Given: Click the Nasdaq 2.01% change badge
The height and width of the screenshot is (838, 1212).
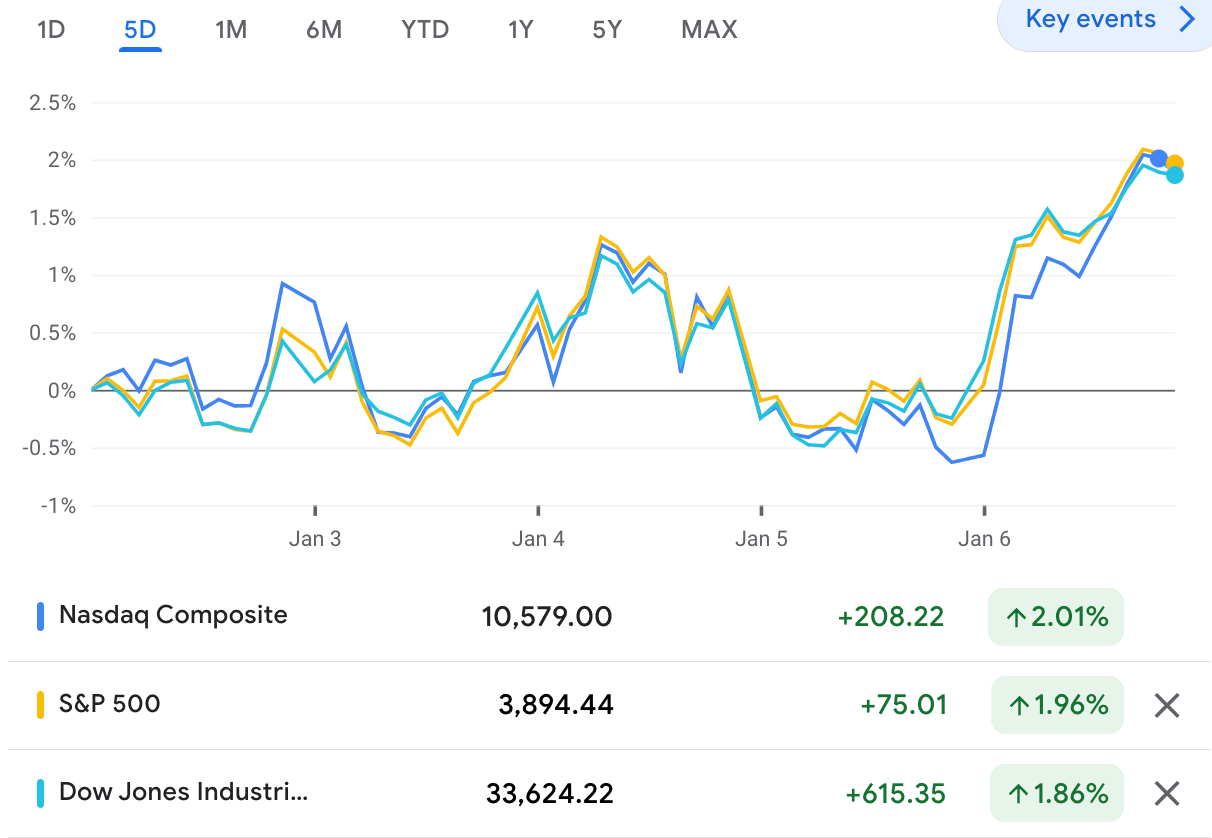Looking at the screenshot, I should click(1056, 617).
